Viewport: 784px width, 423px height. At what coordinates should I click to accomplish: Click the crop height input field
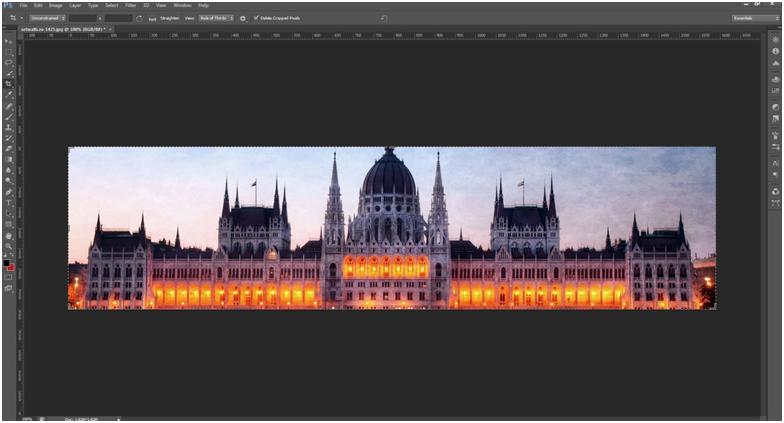pos(118,18)
